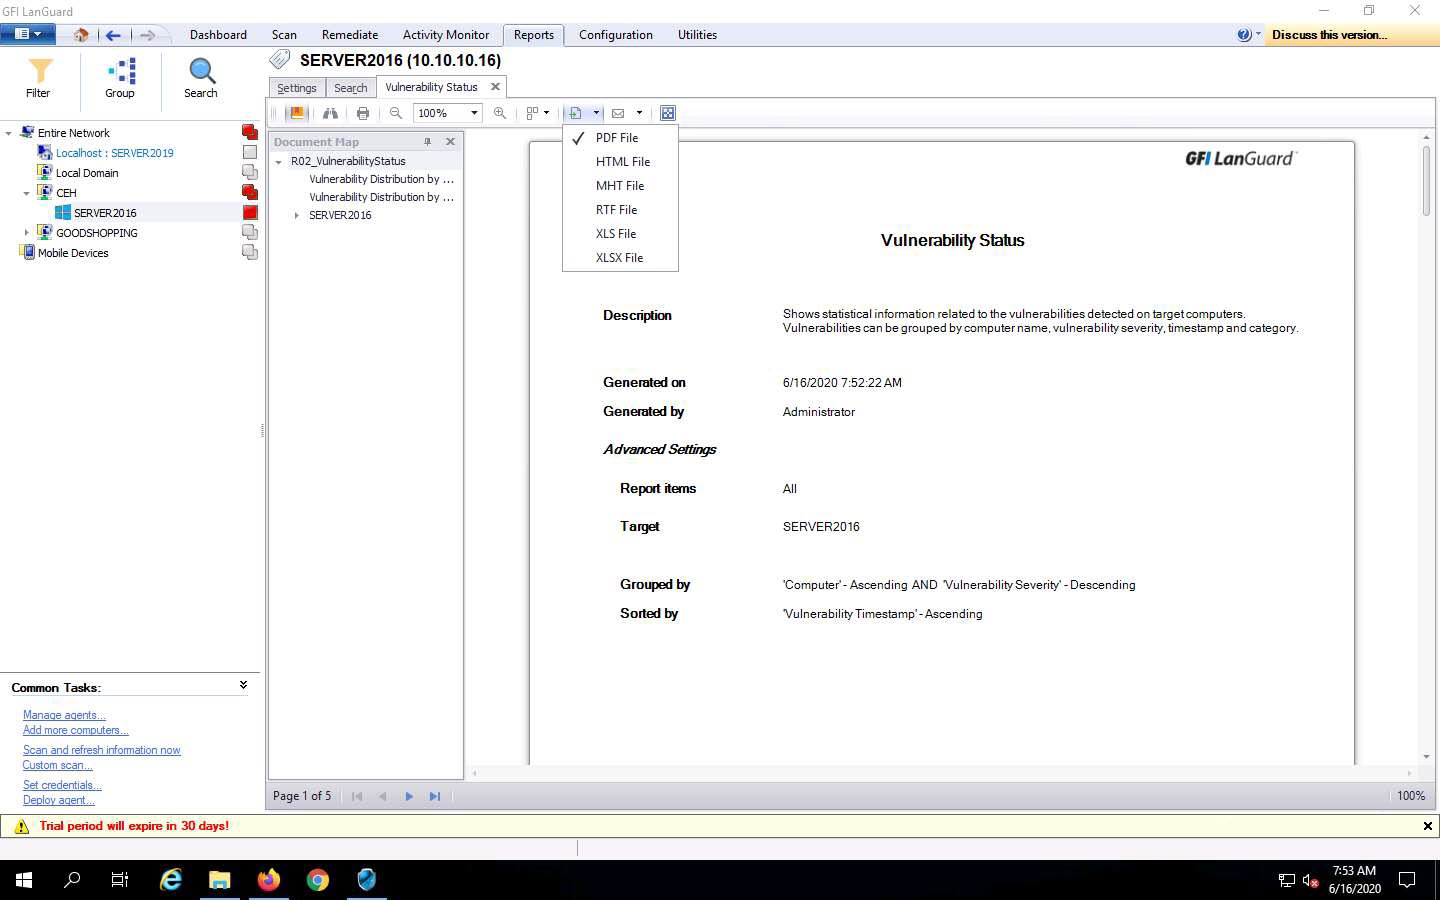Screen dimensions: 1440x900
Task: Collapse the CEH tree node
Action: tap(27, 193)
